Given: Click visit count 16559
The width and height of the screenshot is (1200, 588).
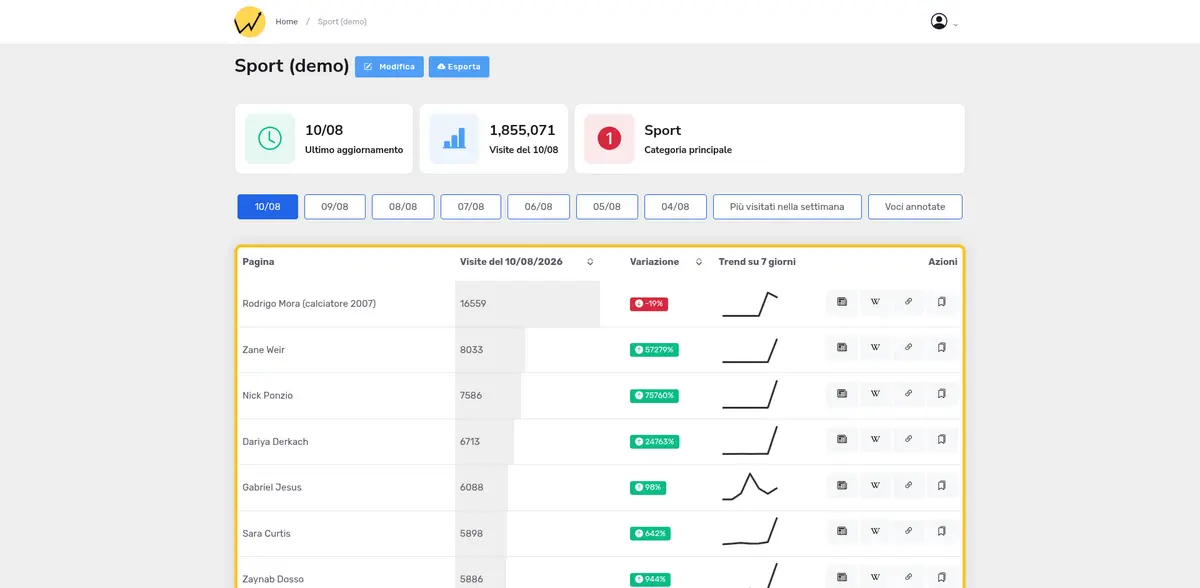Looking at the screenshot, I should coord(473,303).
